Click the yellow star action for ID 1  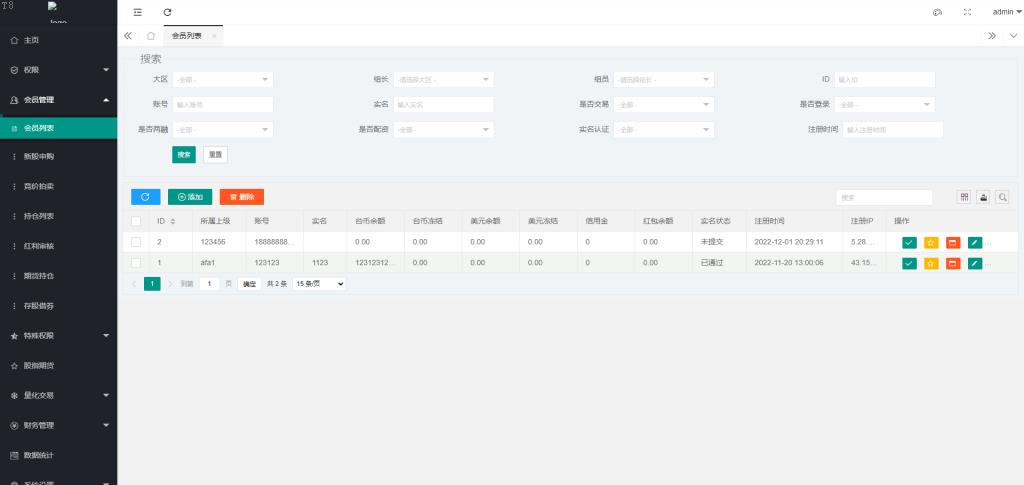pos(930,263)
